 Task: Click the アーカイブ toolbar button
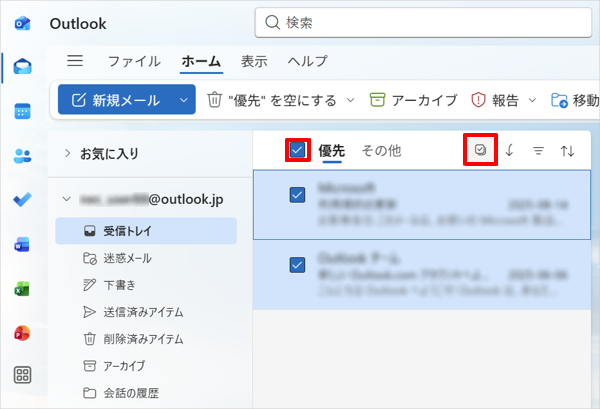click(414, 100)
